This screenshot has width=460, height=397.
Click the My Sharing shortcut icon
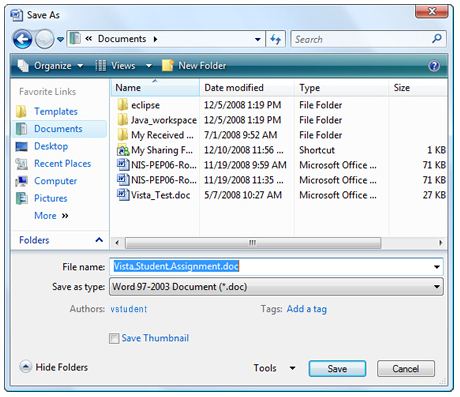[x=123, y=150]
